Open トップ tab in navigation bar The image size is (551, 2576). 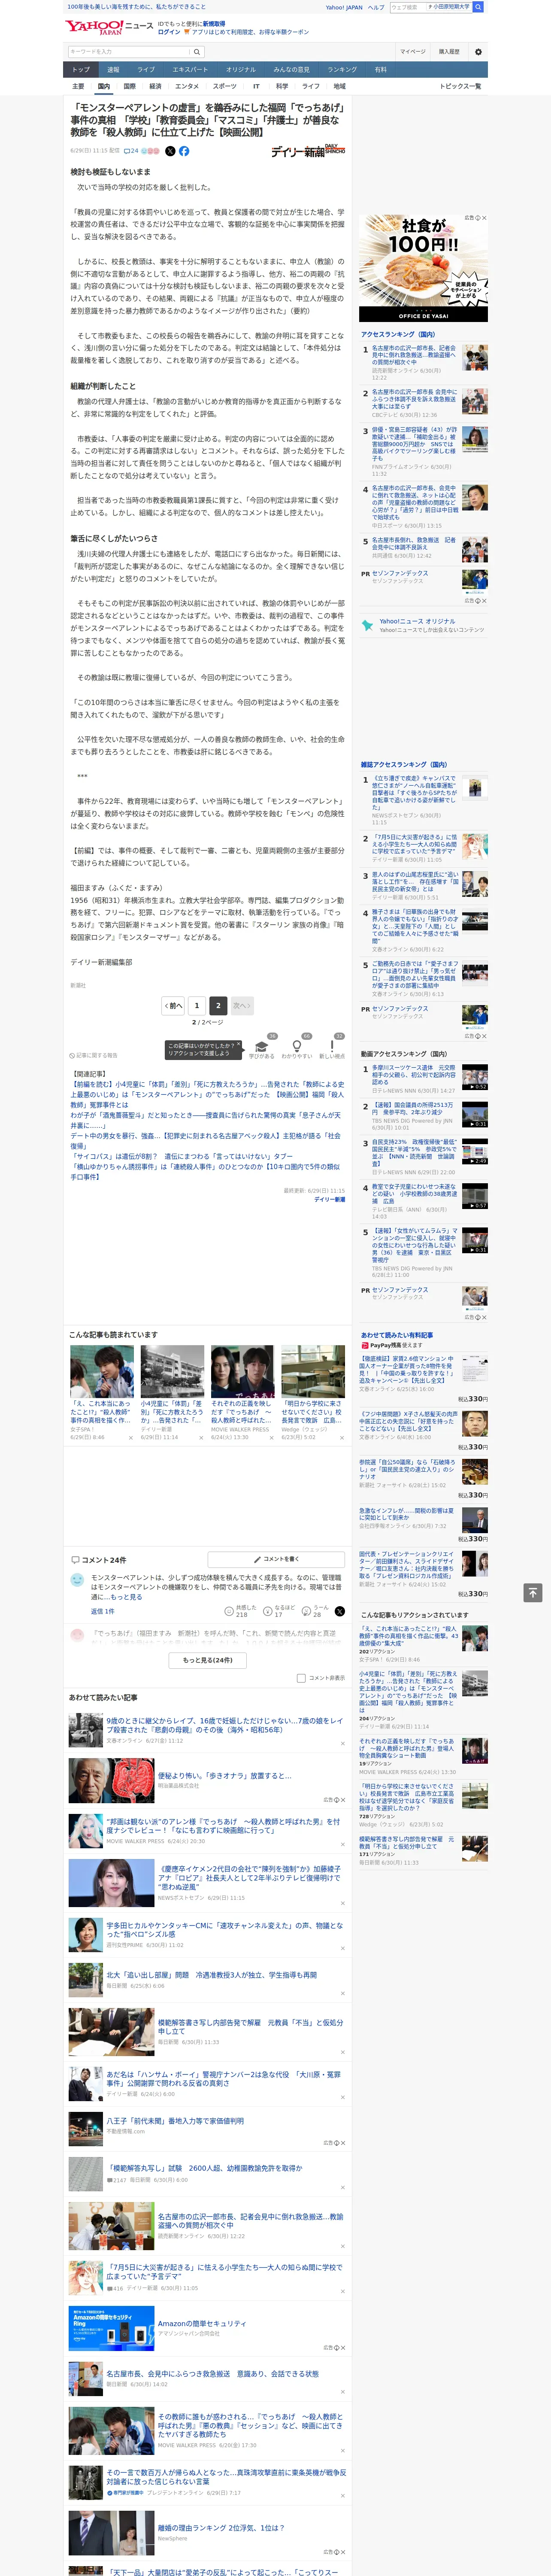pyautogui.click(x=81, y=70)
